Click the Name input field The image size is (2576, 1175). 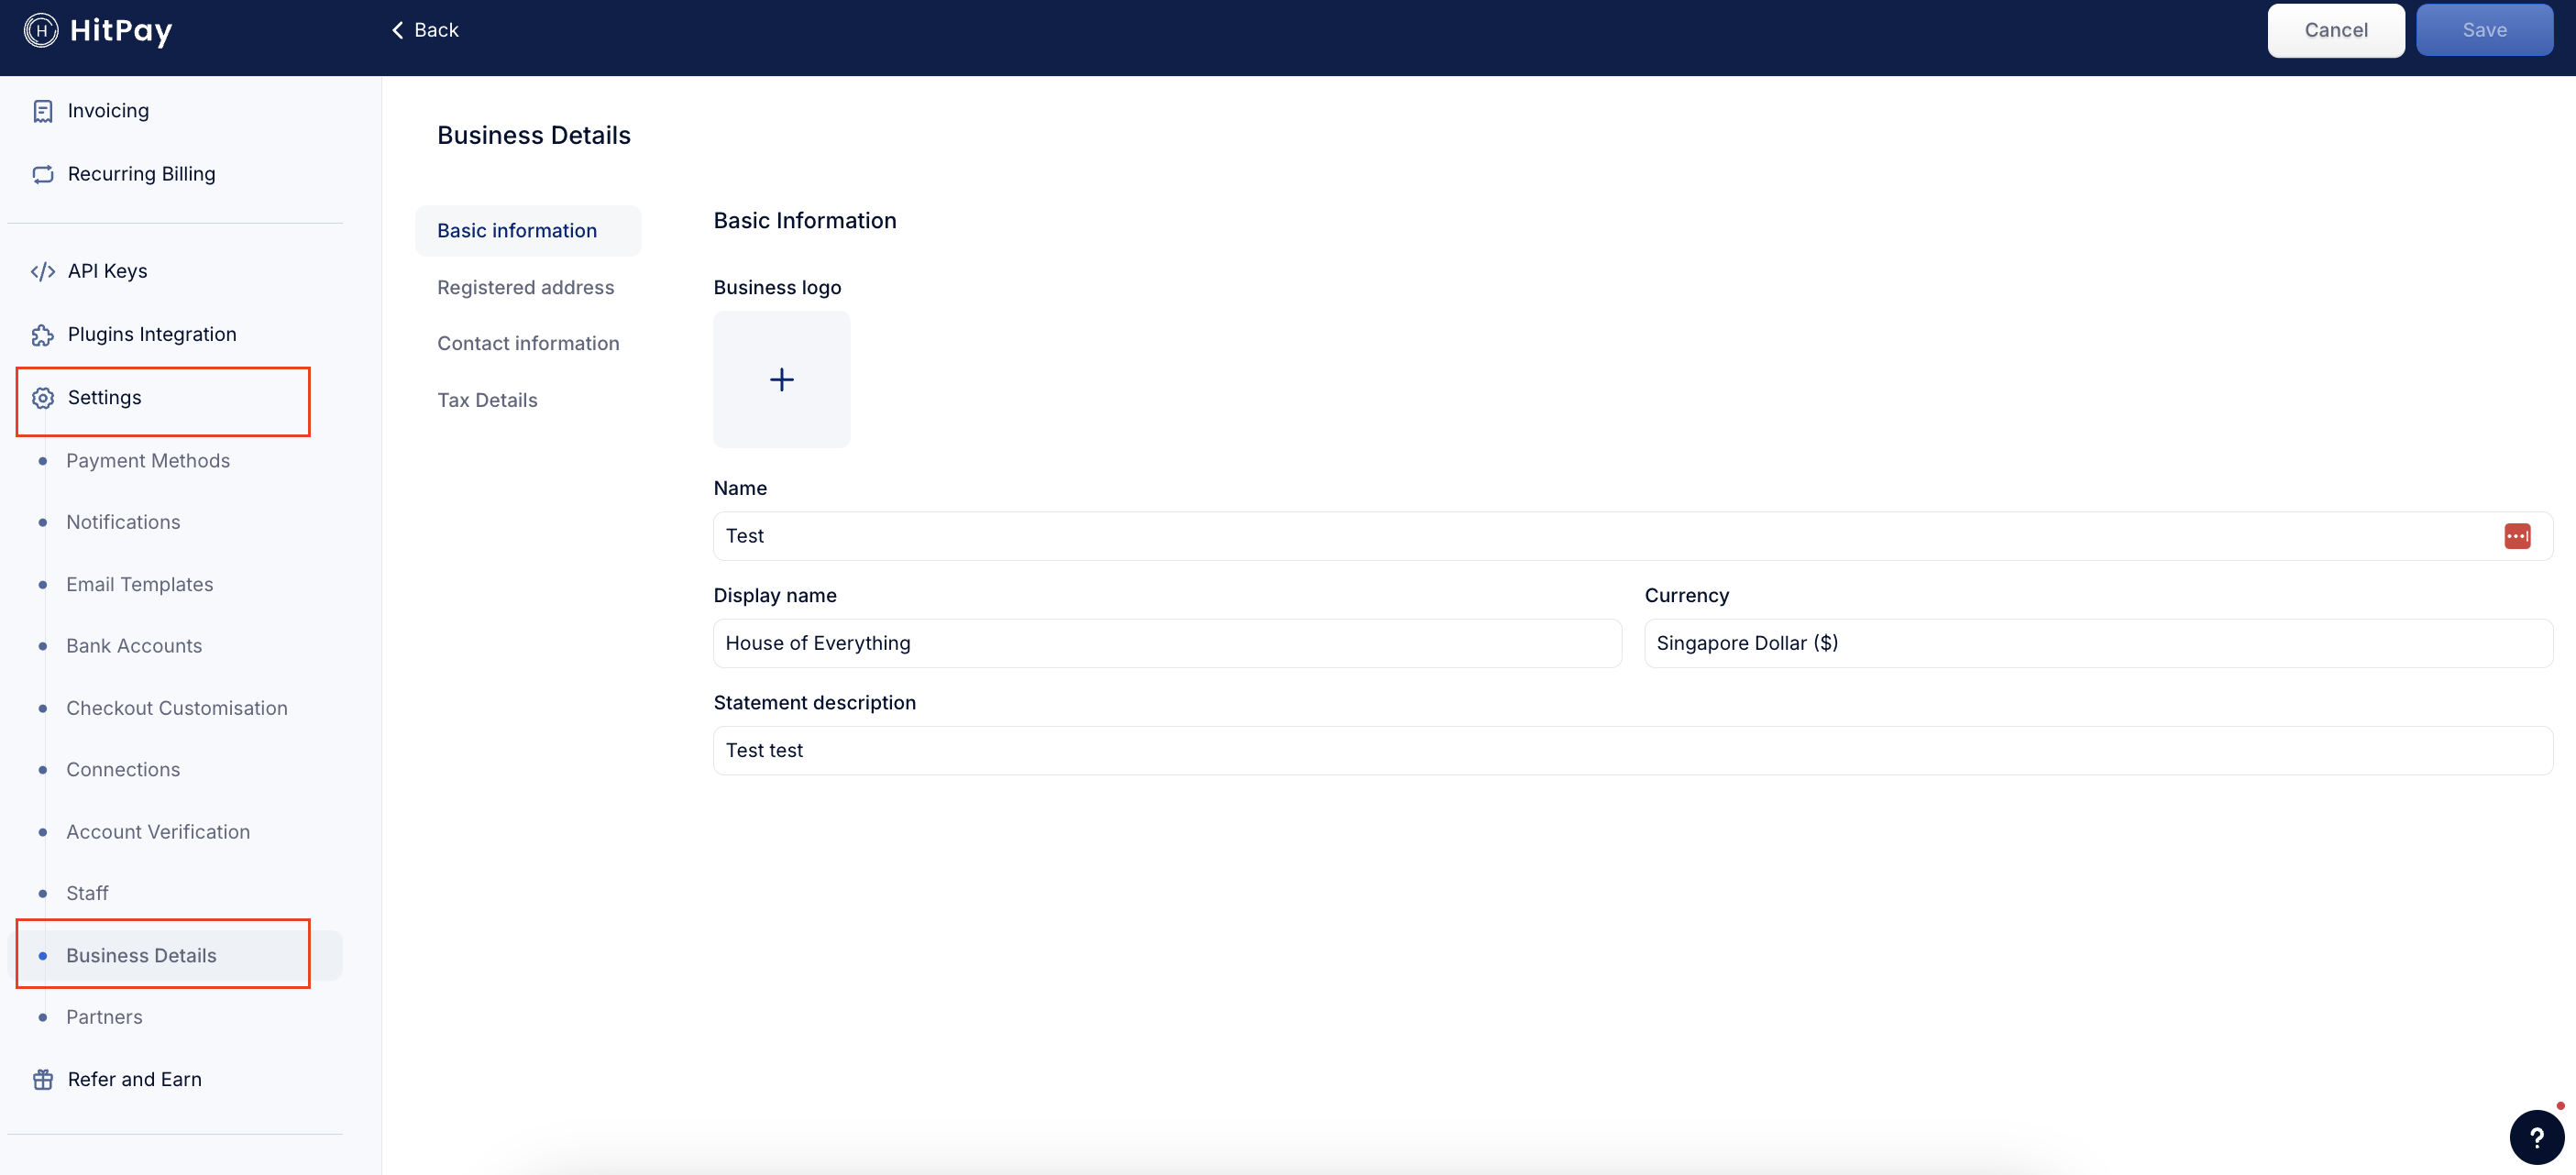tap(1633, 536)
